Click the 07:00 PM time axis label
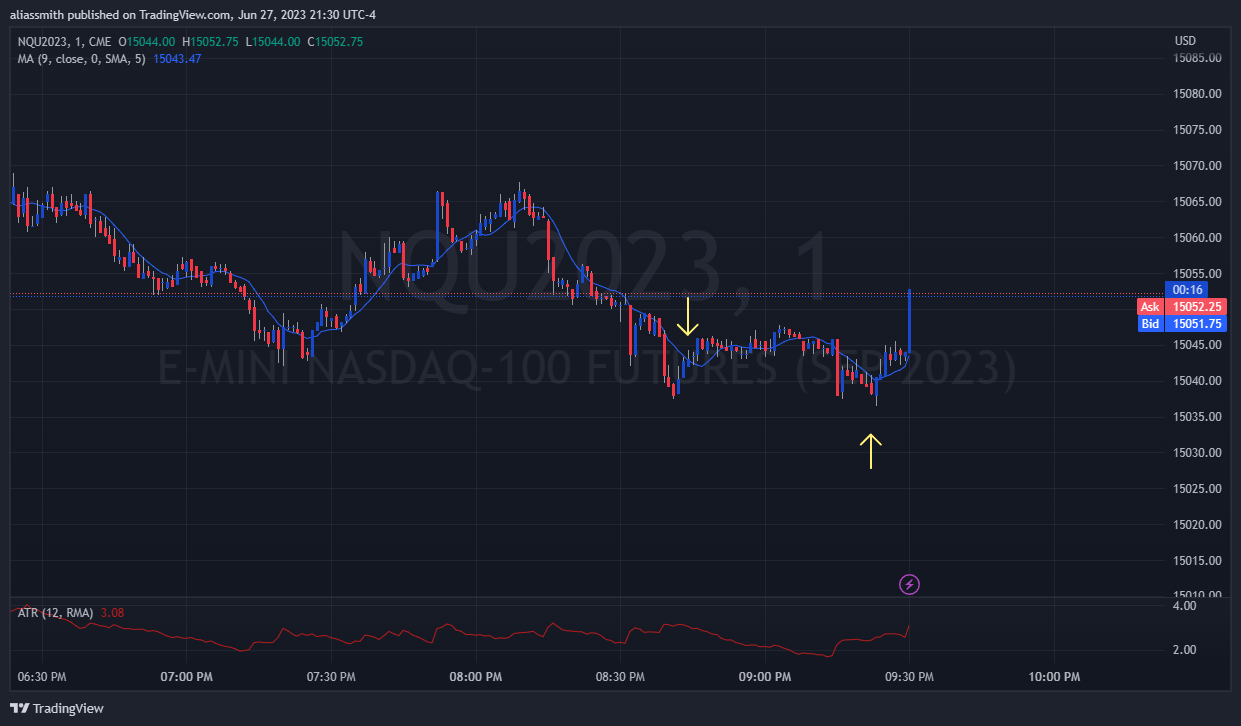The height and width of the screenshot is (726, 1241). pos(186,677)
